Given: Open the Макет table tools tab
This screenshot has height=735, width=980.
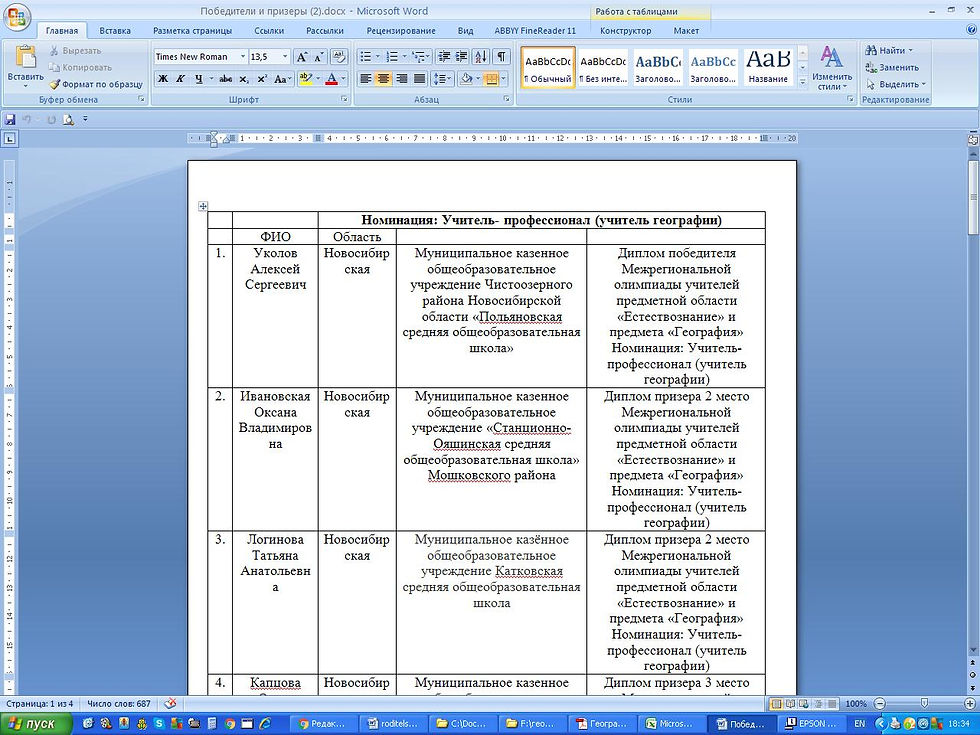Looking at the screenshot, I should [x=686, y=31].
